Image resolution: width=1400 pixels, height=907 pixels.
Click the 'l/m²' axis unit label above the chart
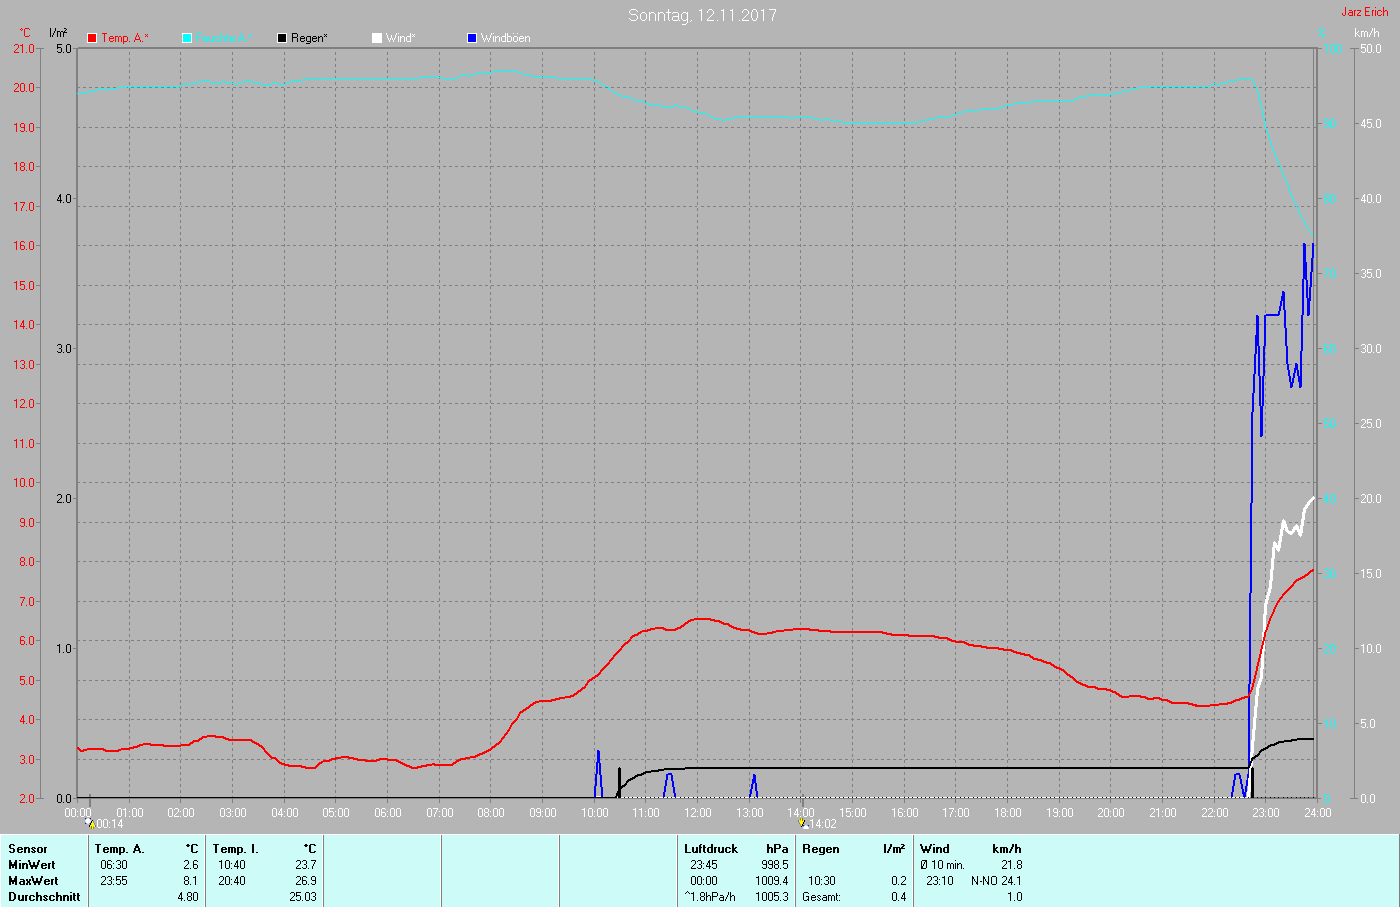click(x=58, y=33)
